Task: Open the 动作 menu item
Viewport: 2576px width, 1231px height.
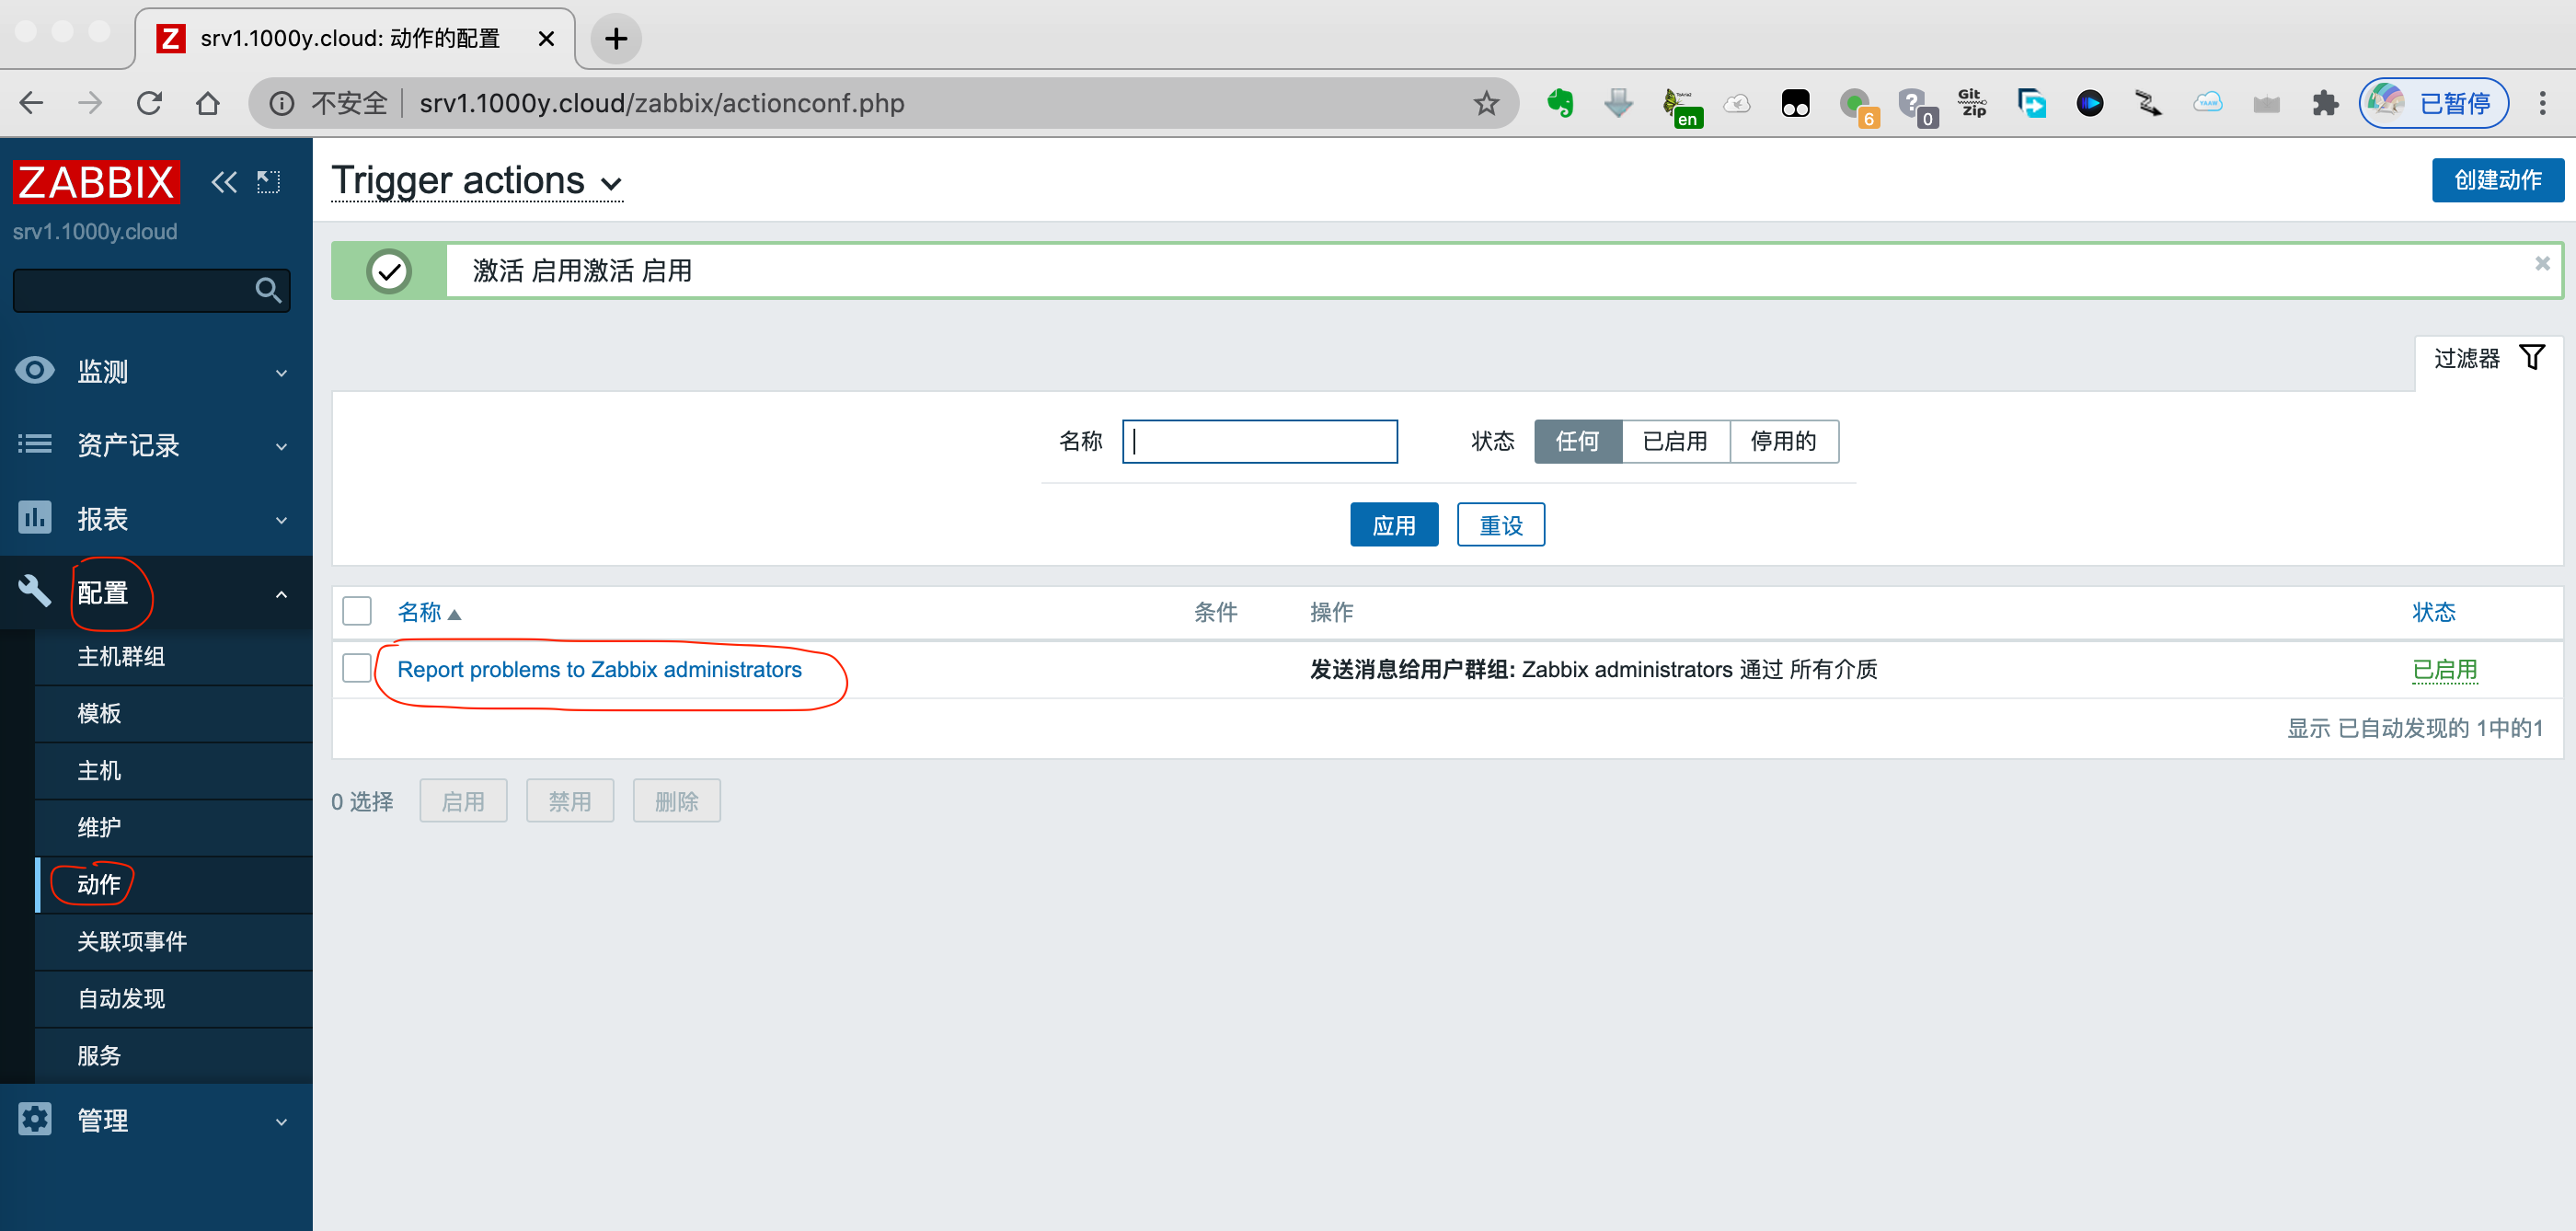Action: tap(97, 884)
